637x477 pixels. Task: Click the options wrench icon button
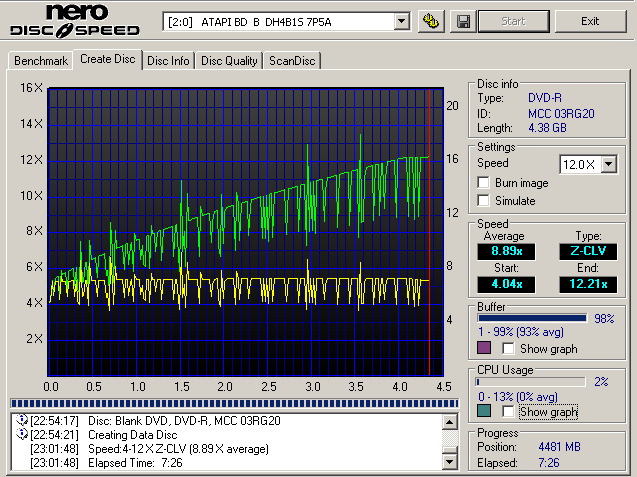[x=431, y=21]
